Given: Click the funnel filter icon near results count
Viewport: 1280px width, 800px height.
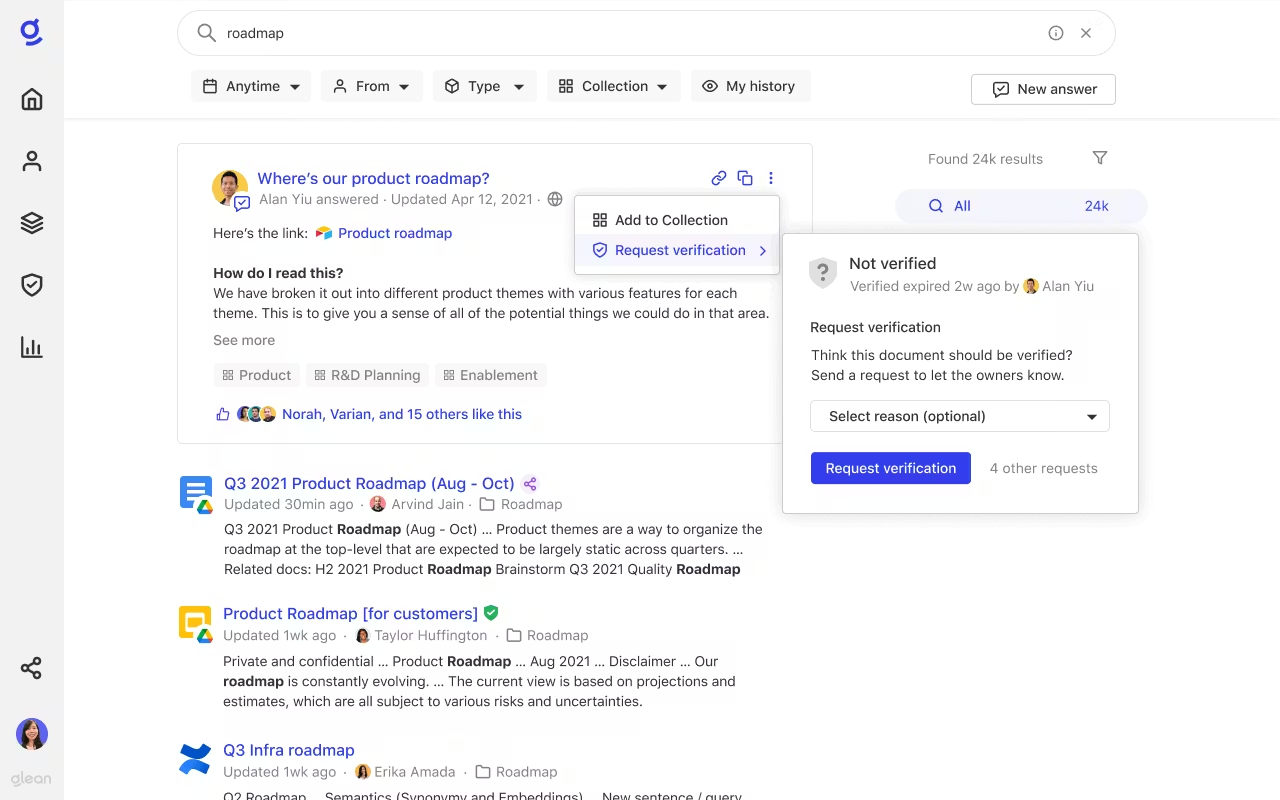Looking at the screenshot, I should pyautogui.click(x=1100, y=158).
